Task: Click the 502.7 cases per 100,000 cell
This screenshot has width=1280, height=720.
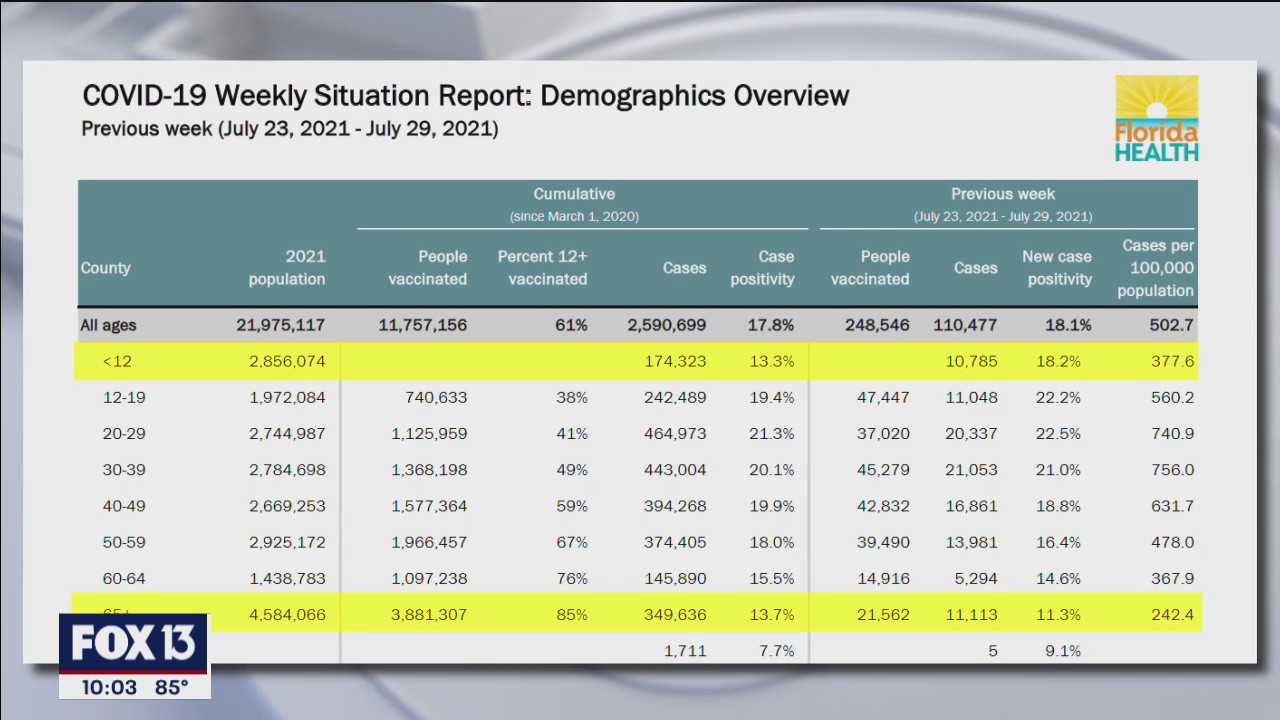Action: [1172, 325]
